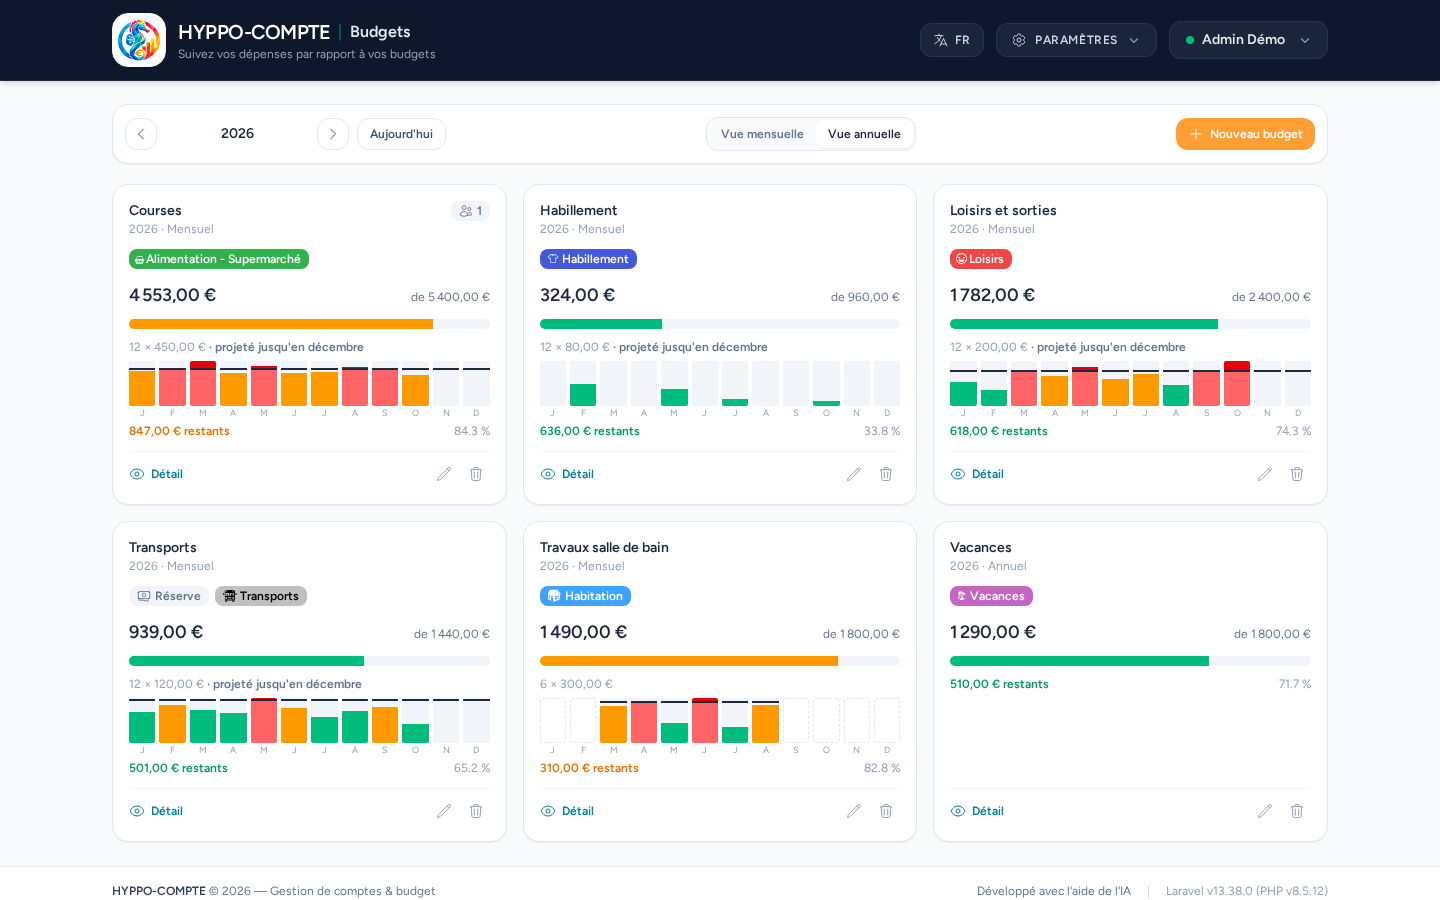Click 'Laravel v13.38.0' footer text
1440x900 pixels.
pos(1247,891)
